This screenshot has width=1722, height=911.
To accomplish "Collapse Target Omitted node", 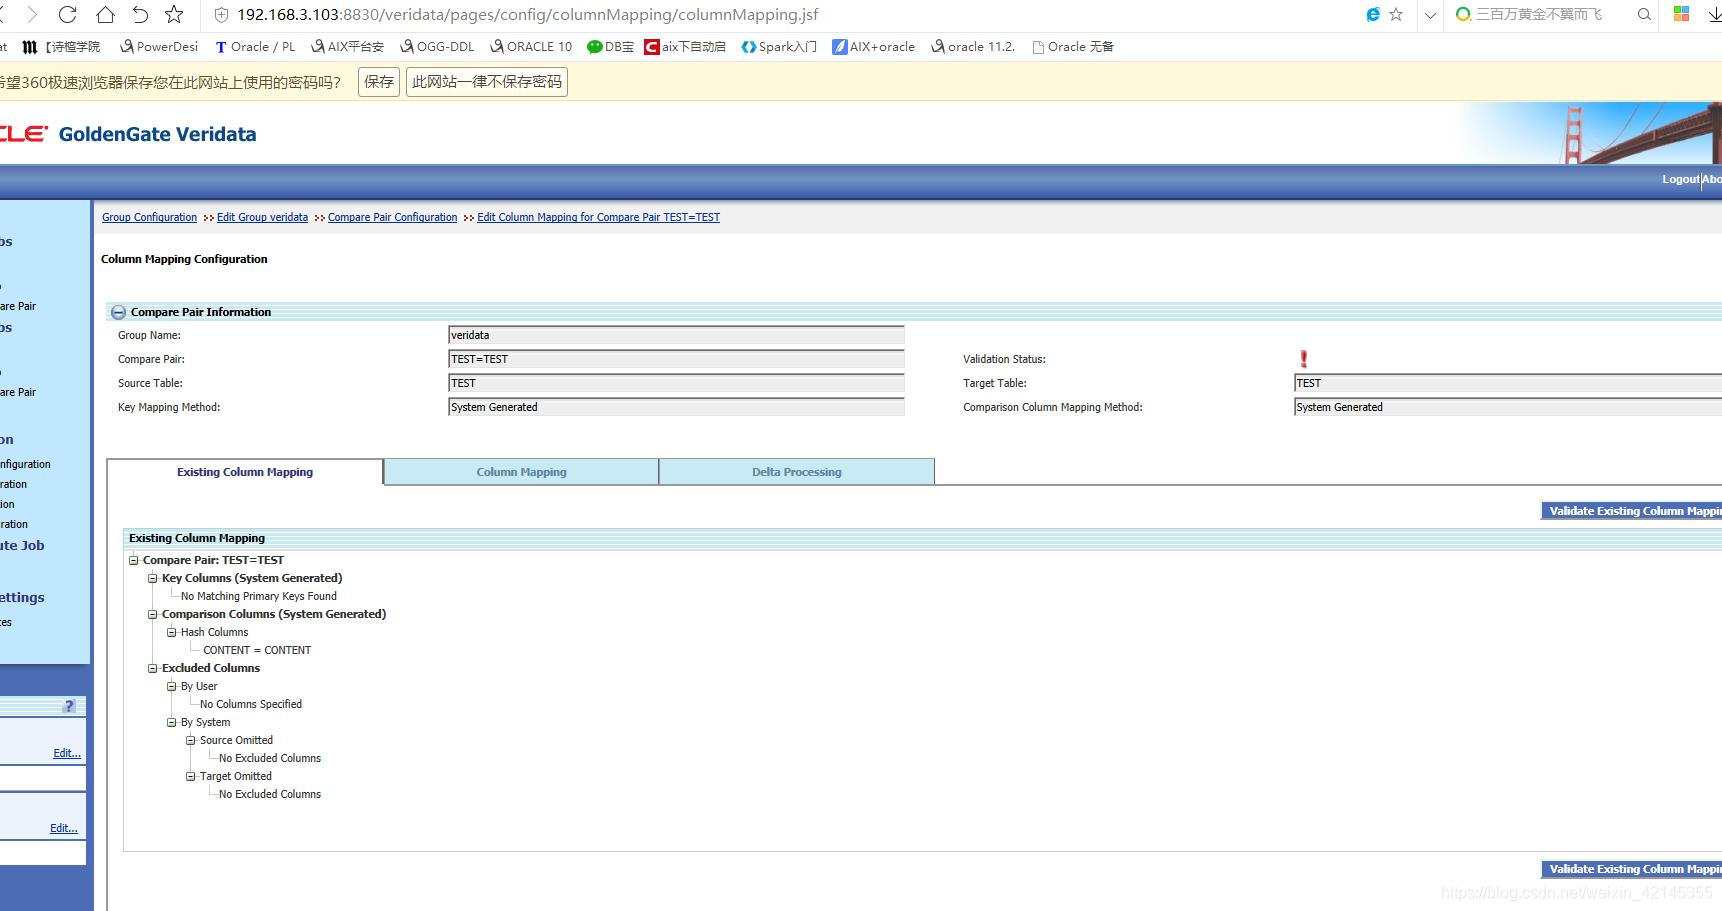I will click(190, 776).
